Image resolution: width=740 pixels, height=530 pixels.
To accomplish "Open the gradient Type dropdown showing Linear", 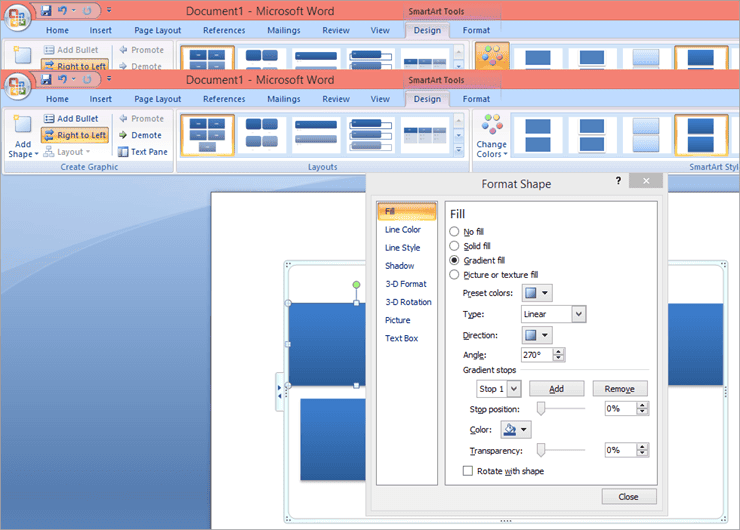I will 554,314.
